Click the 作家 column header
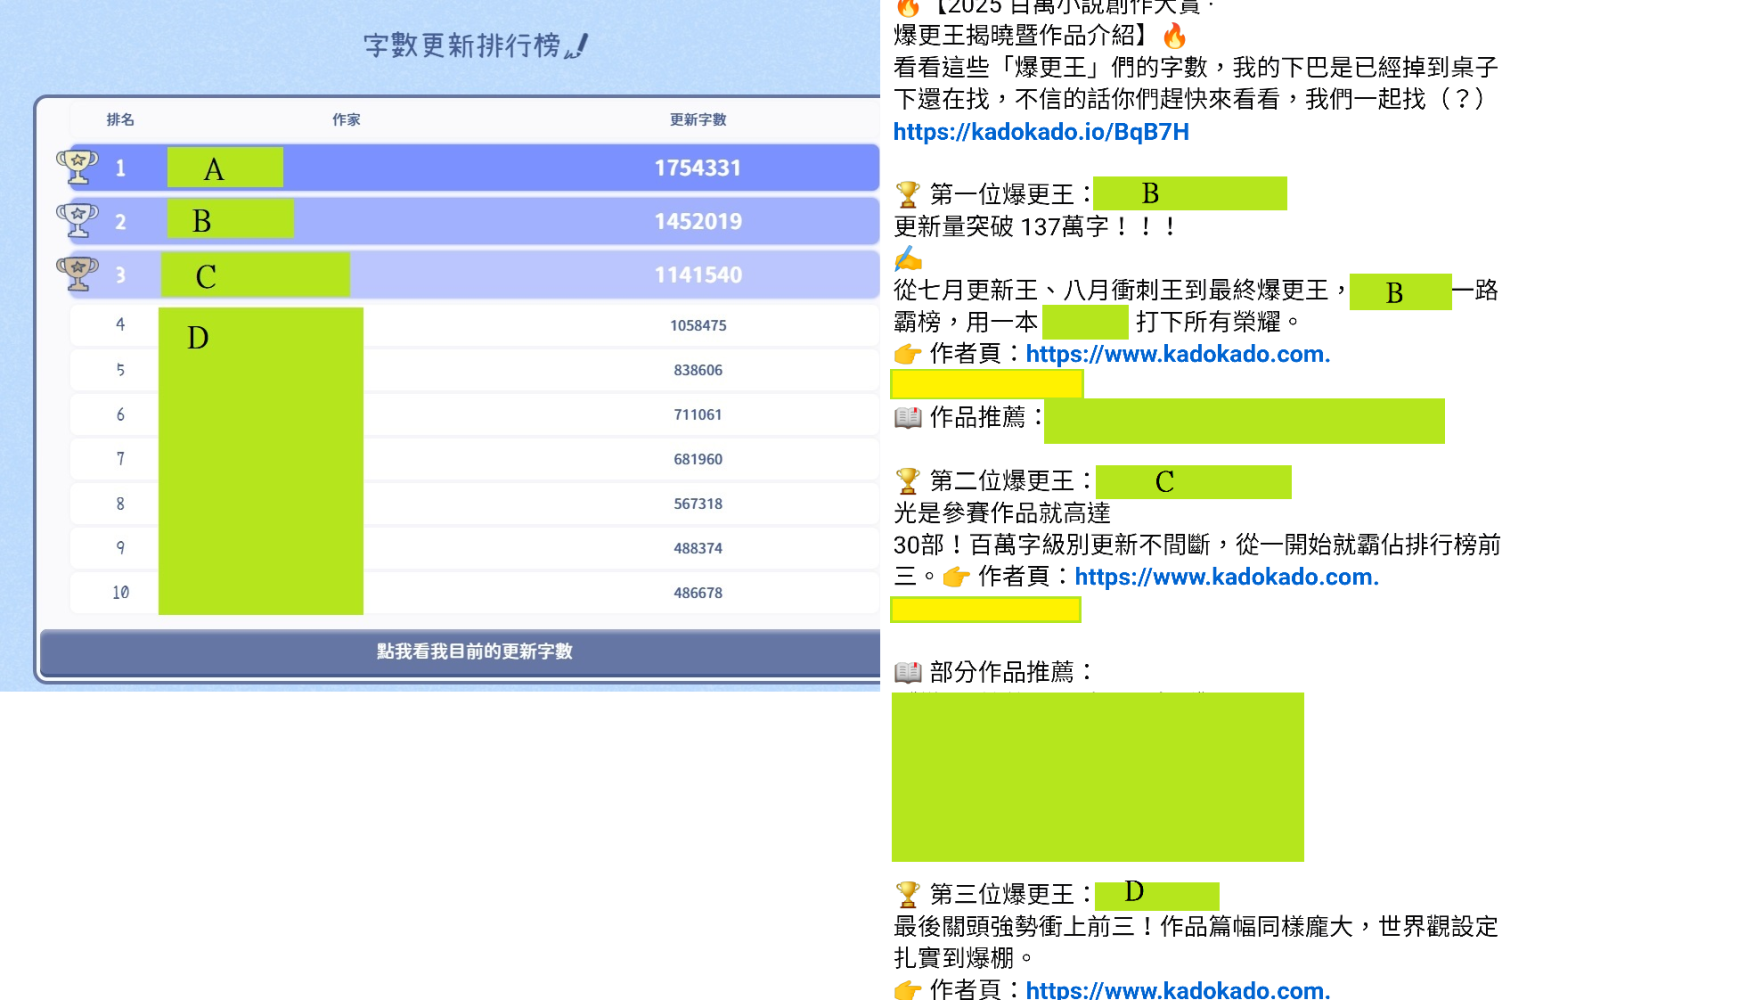1739x1000 pixels. (346, 120)
